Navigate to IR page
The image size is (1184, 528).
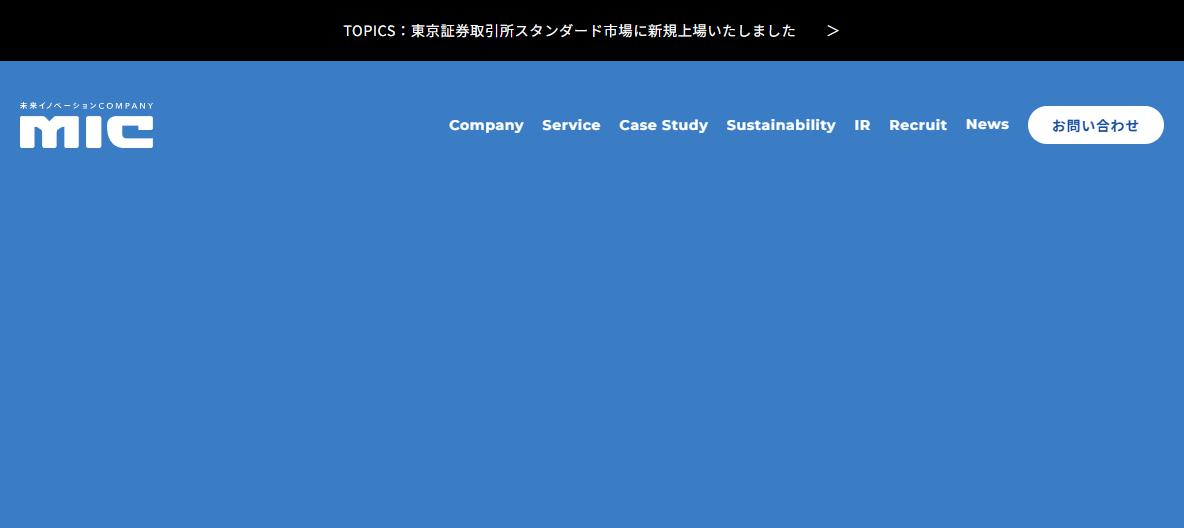pyautogui.click(x=862, y=125)
